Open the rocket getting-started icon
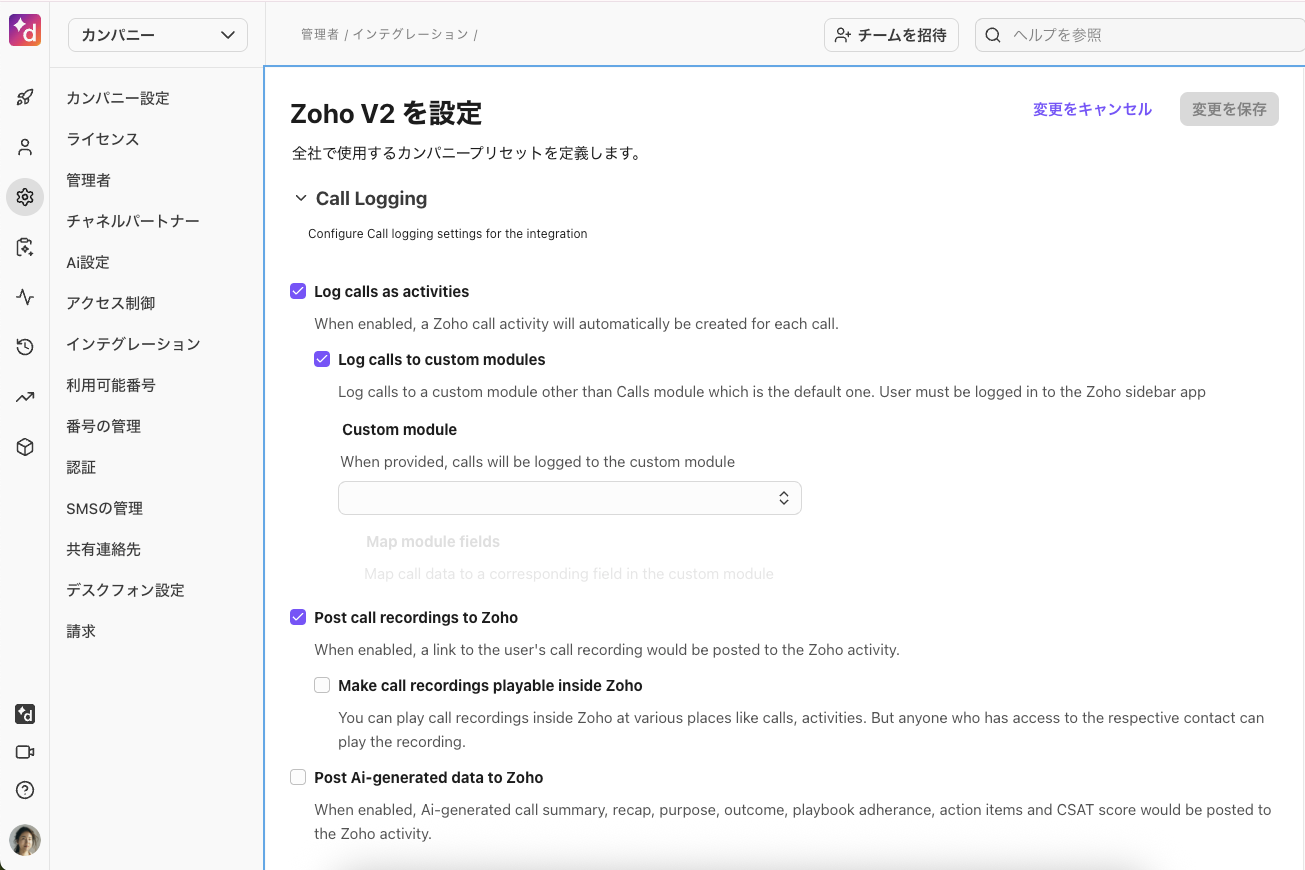The width and height of the screenshot is (1305, 870). pos(25,97)
